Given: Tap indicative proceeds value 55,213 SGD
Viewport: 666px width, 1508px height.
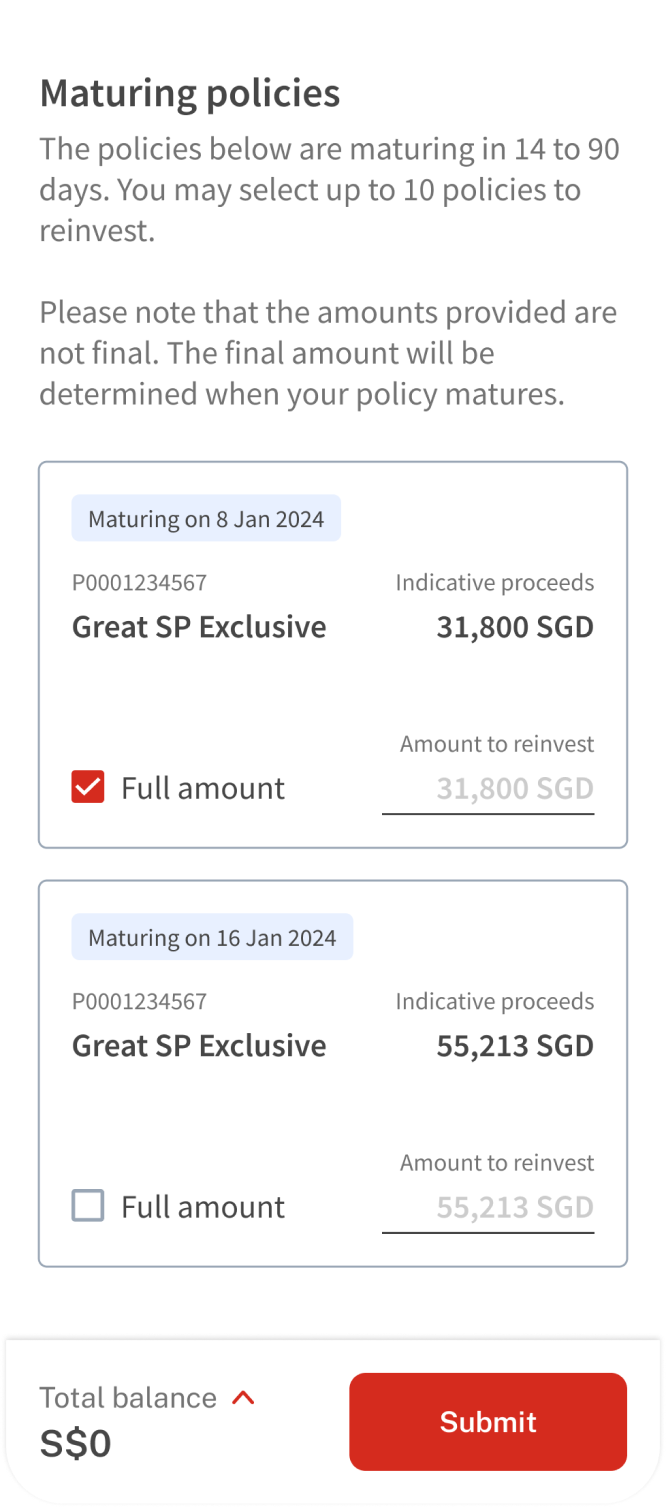Looking at the screenshot, I should [x=515, y=1046].
